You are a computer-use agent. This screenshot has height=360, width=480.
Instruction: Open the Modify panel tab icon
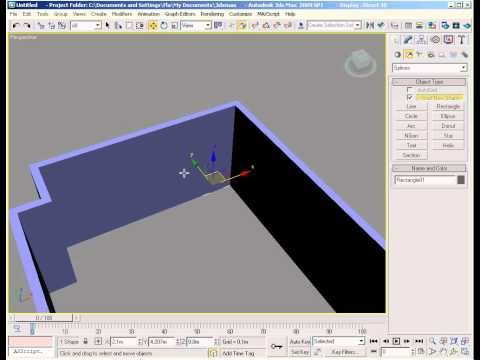coord(408,40)
